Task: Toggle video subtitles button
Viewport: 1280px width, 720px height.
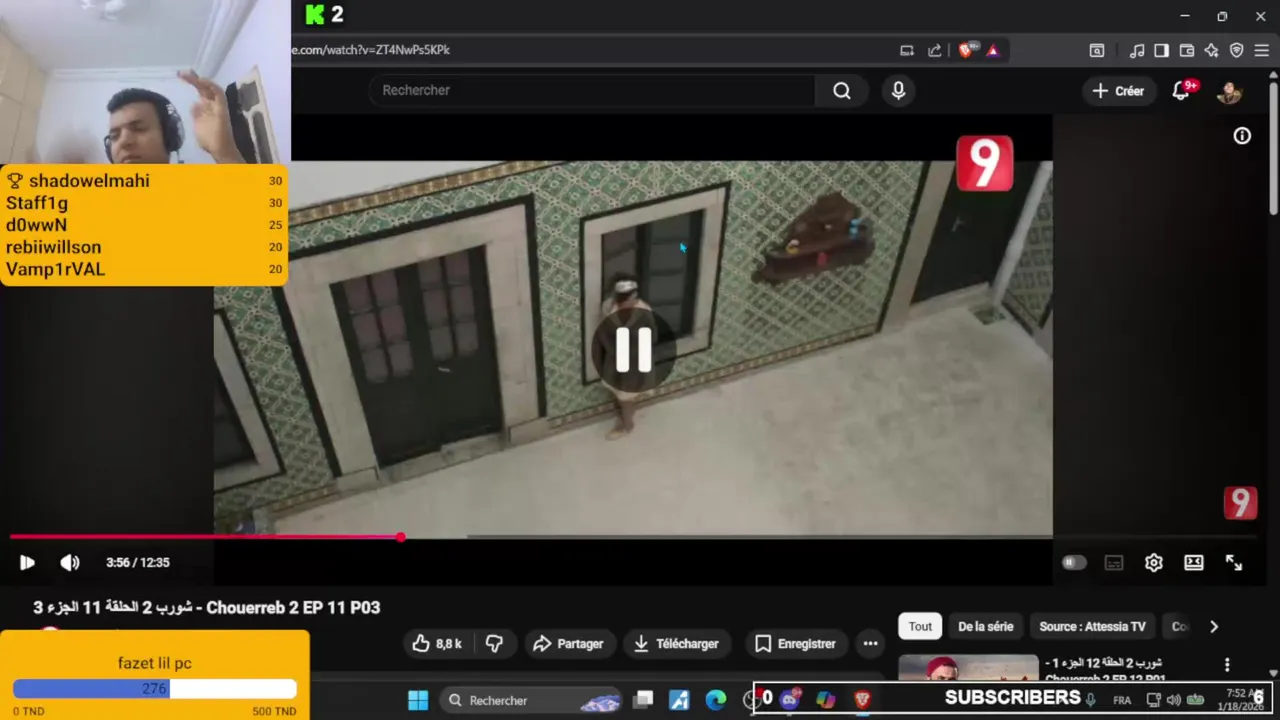Action: 1114,563
